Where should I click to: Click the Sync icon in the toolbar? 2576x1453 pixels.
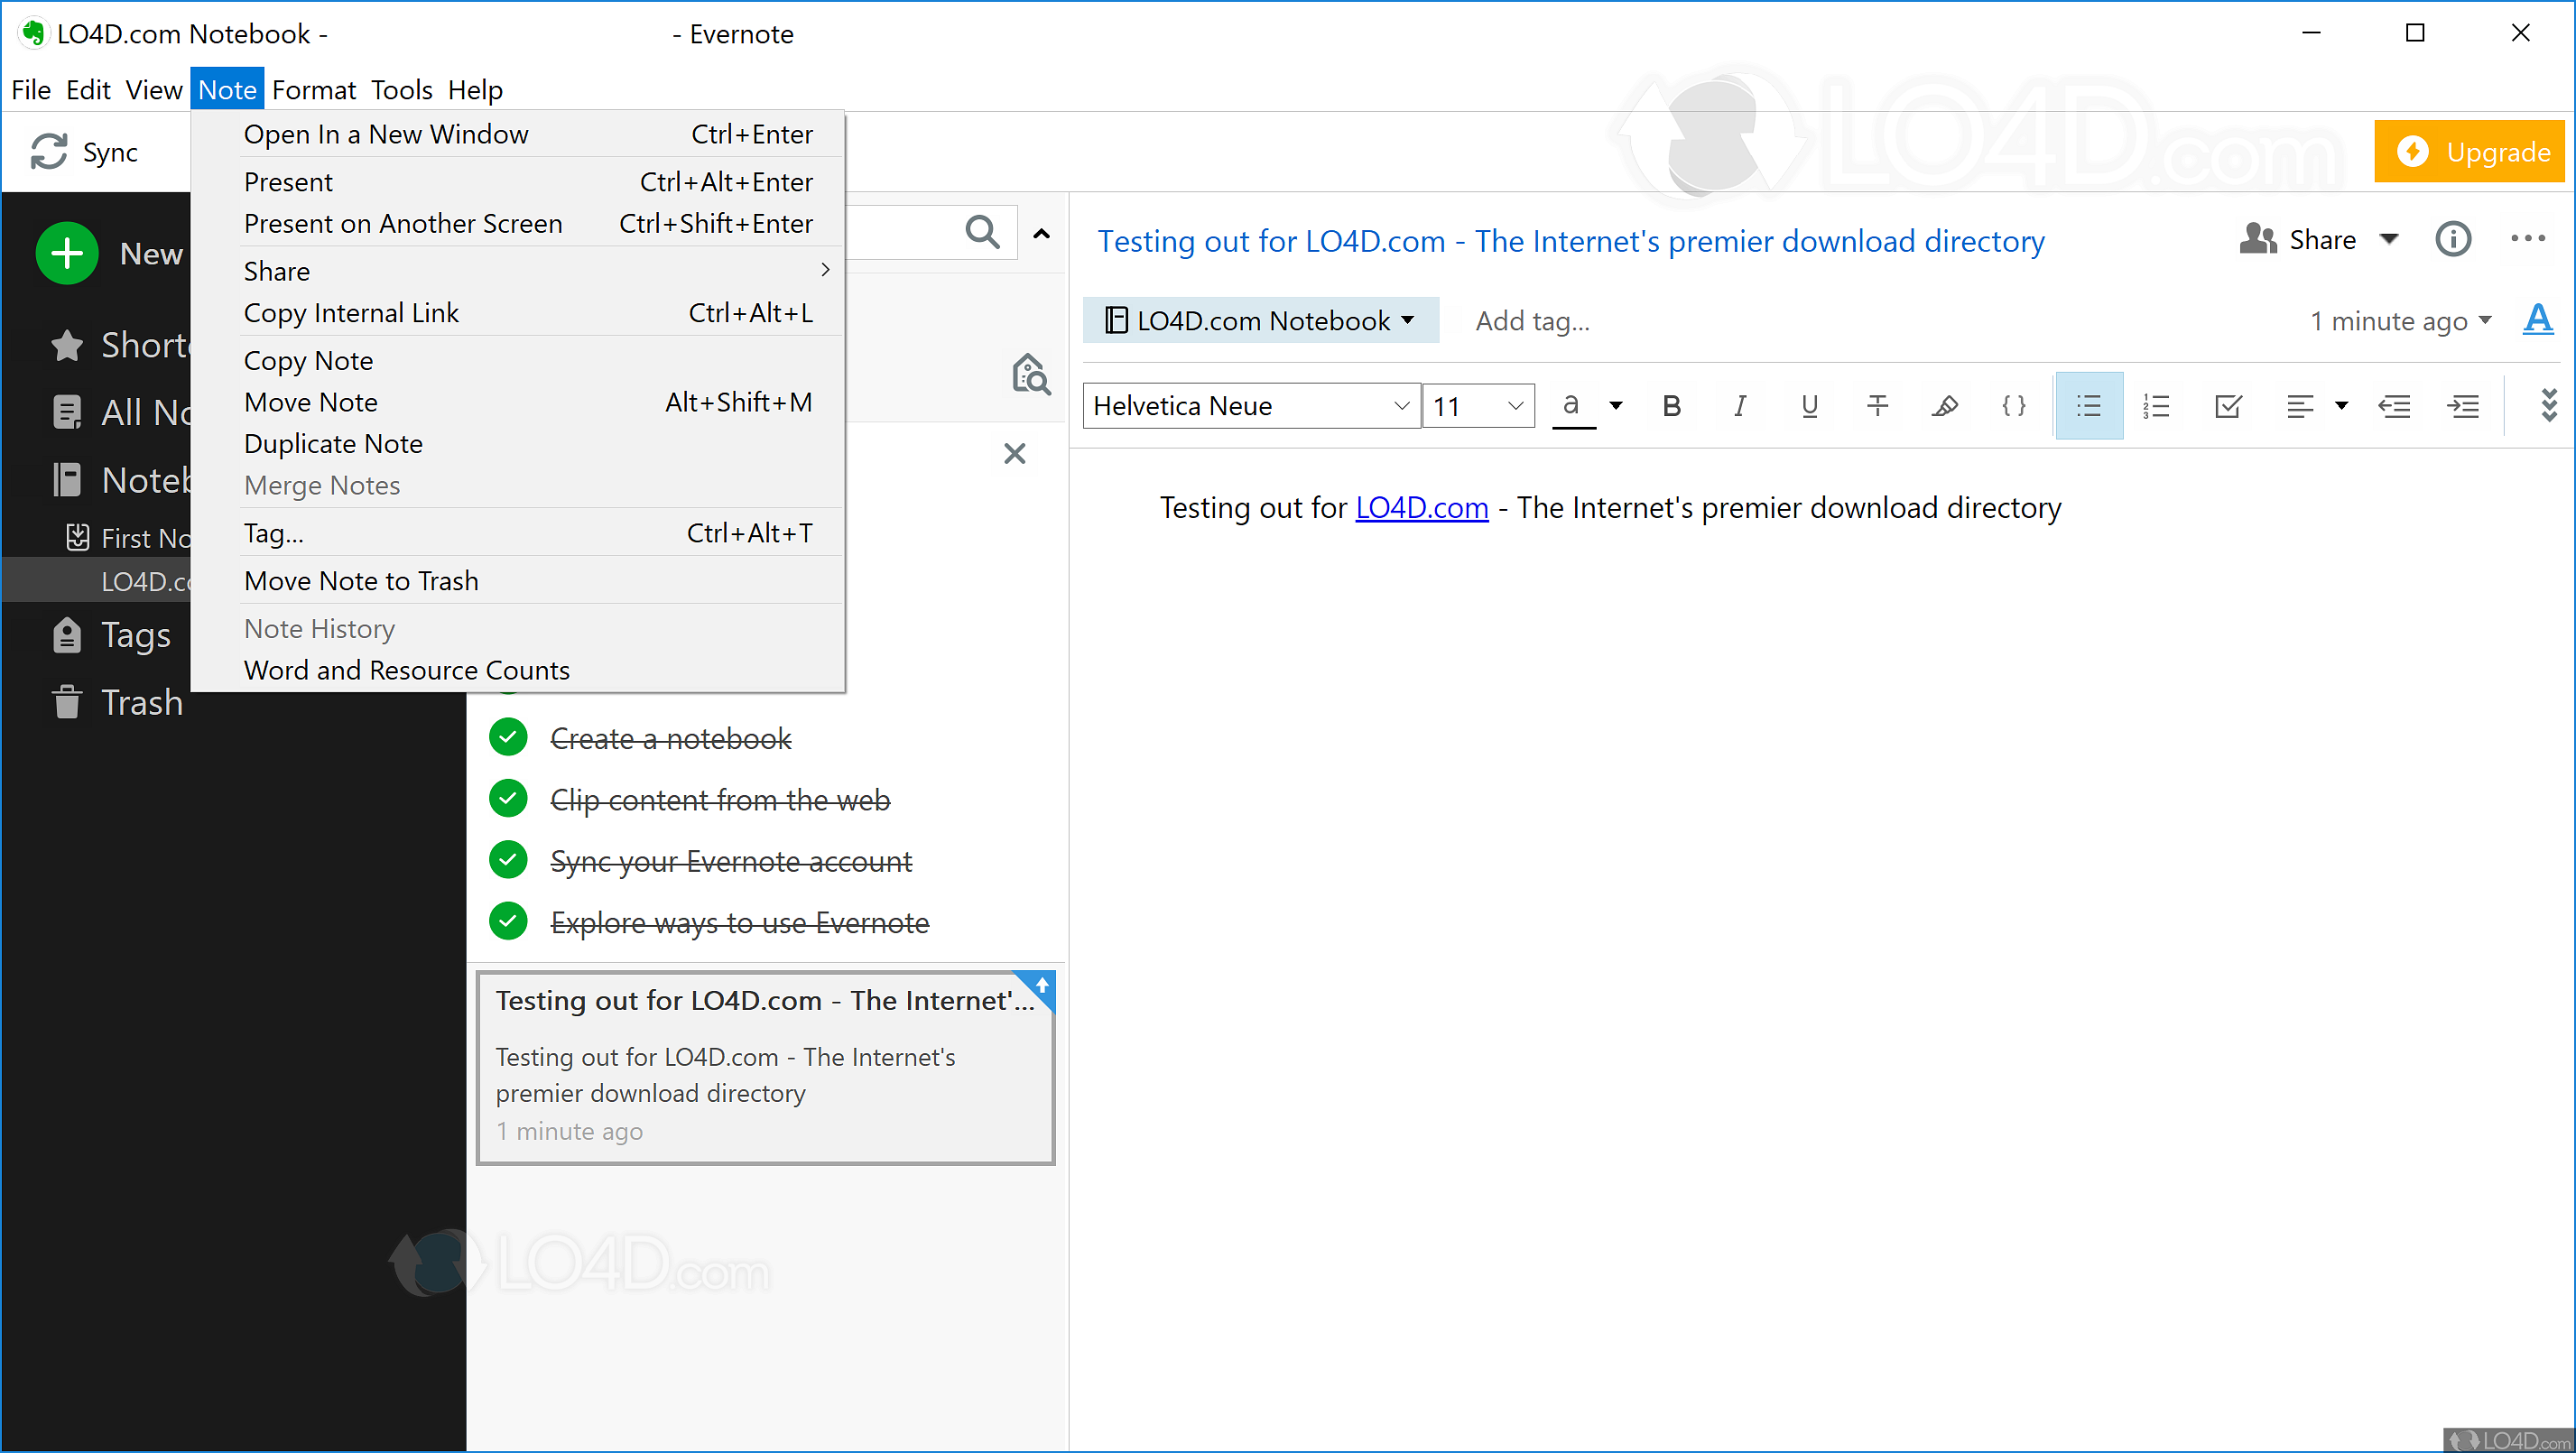[48, 152]
